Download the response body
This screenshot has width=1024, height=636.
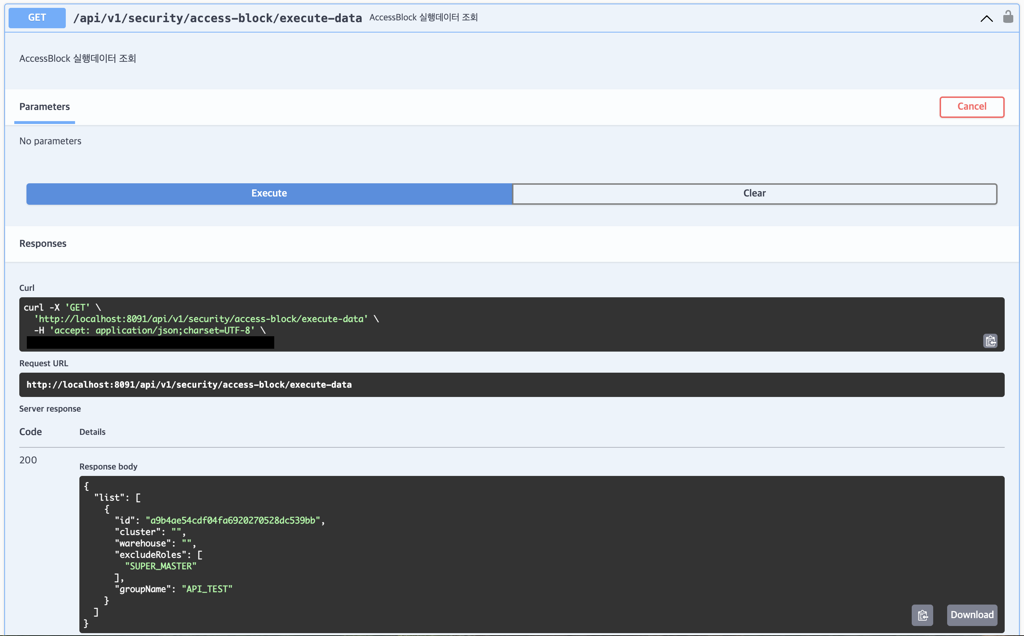[971, 615]
